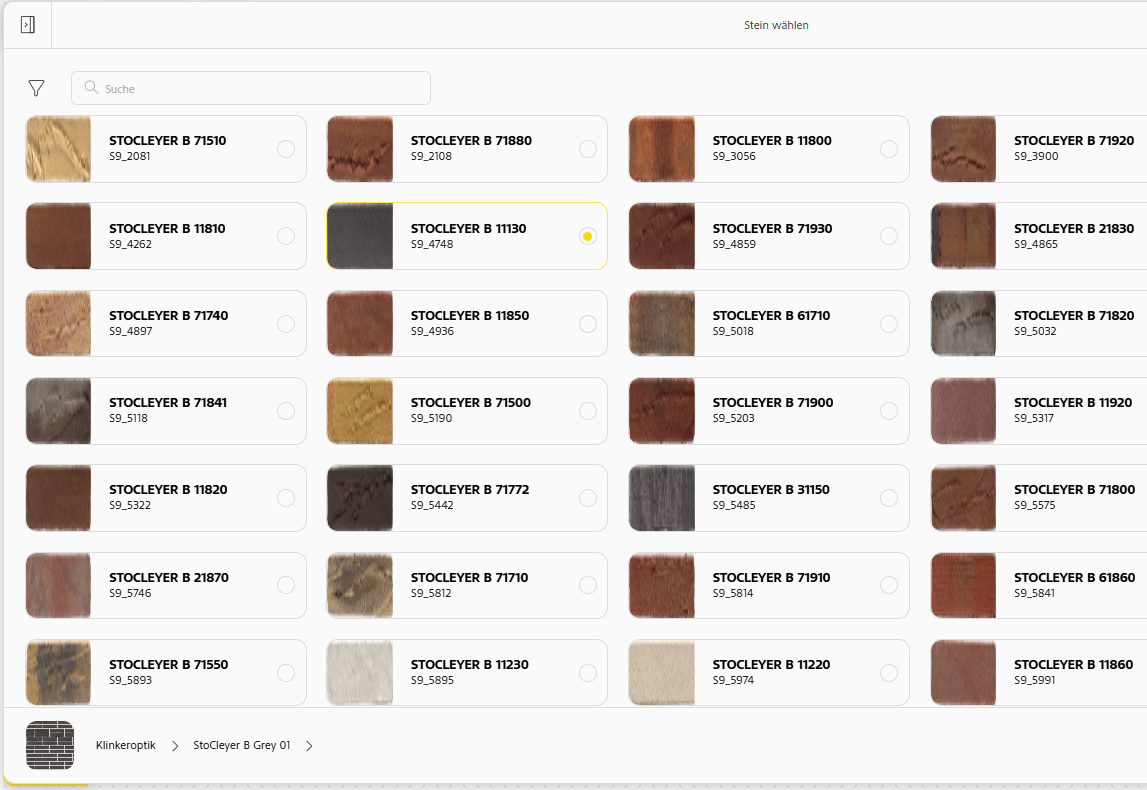Viewport: 1147px width, 790px height.
Task: Select the STOCLEYER B 71510 texture thumbnail
Action: point(59,149)
